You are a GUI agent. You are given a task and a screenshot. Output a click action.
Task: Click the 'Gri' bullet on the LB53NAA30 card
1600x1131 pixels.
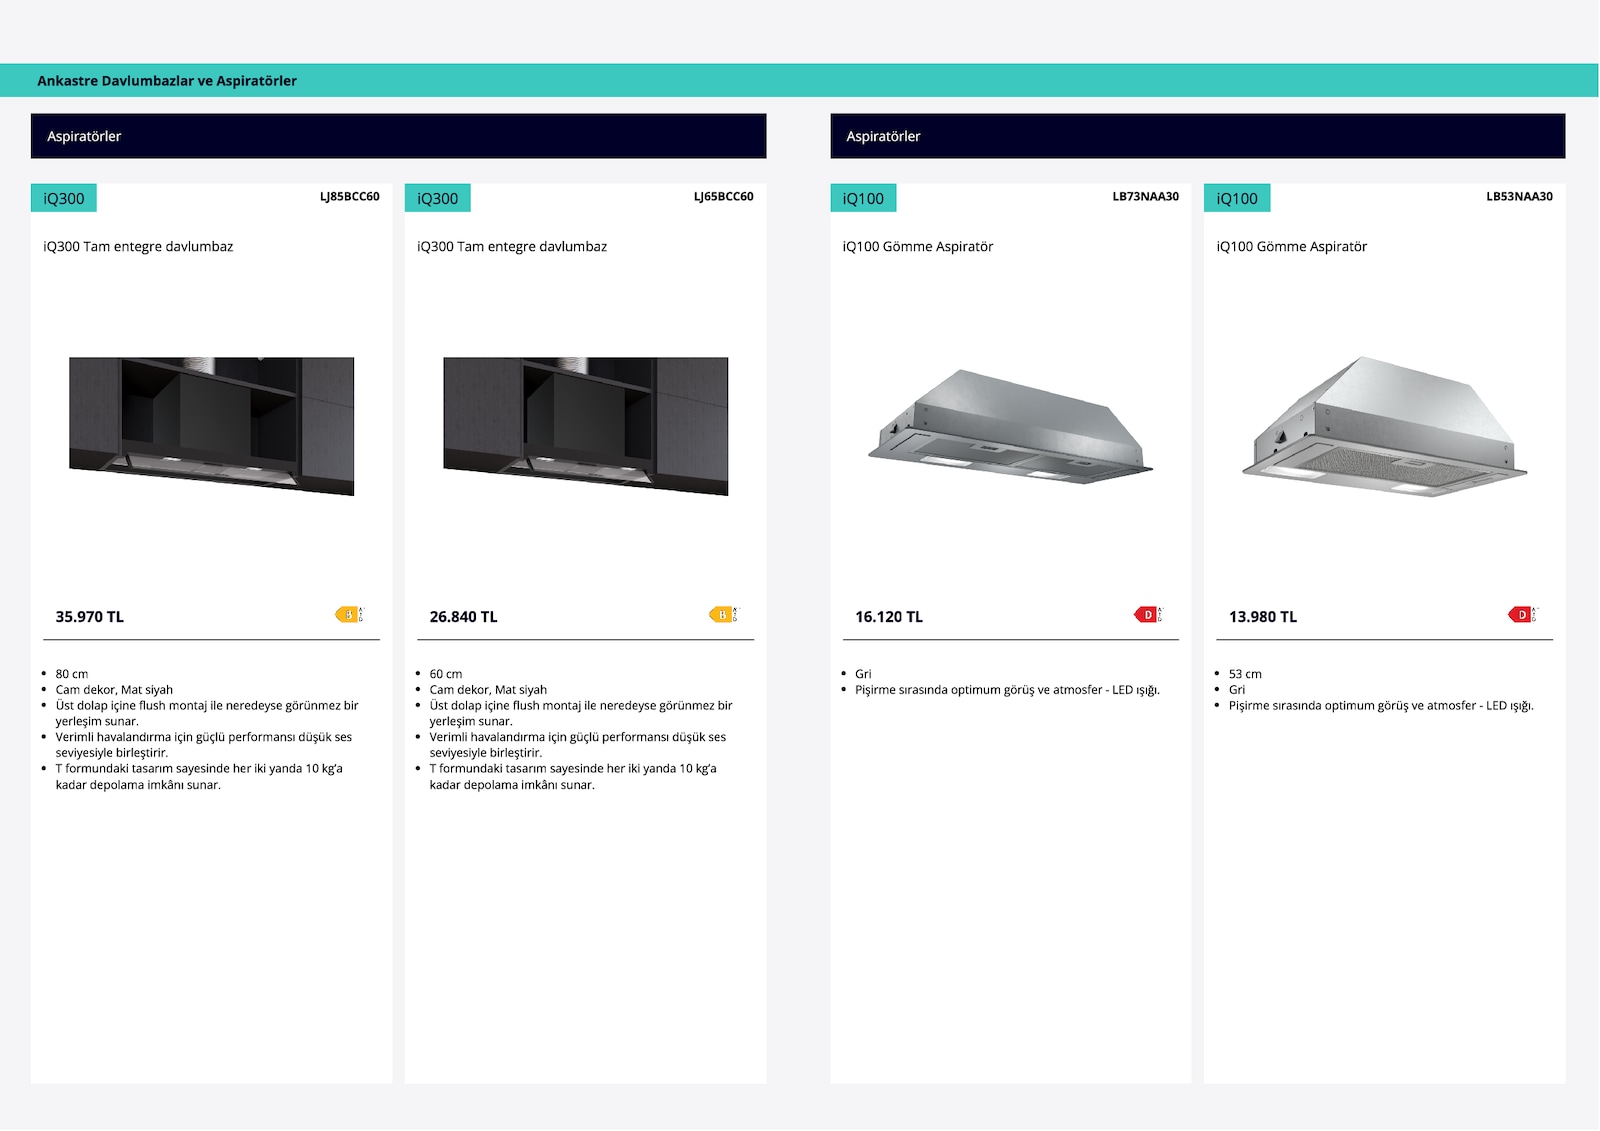[x=1237, y=690]
